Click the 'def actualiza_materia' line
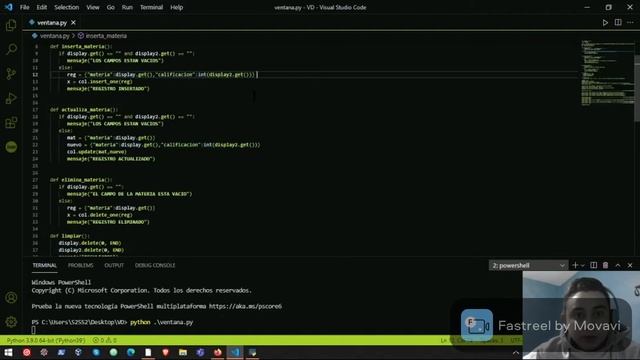This screenshot has width=640, height=360. [x=84, y=110]
